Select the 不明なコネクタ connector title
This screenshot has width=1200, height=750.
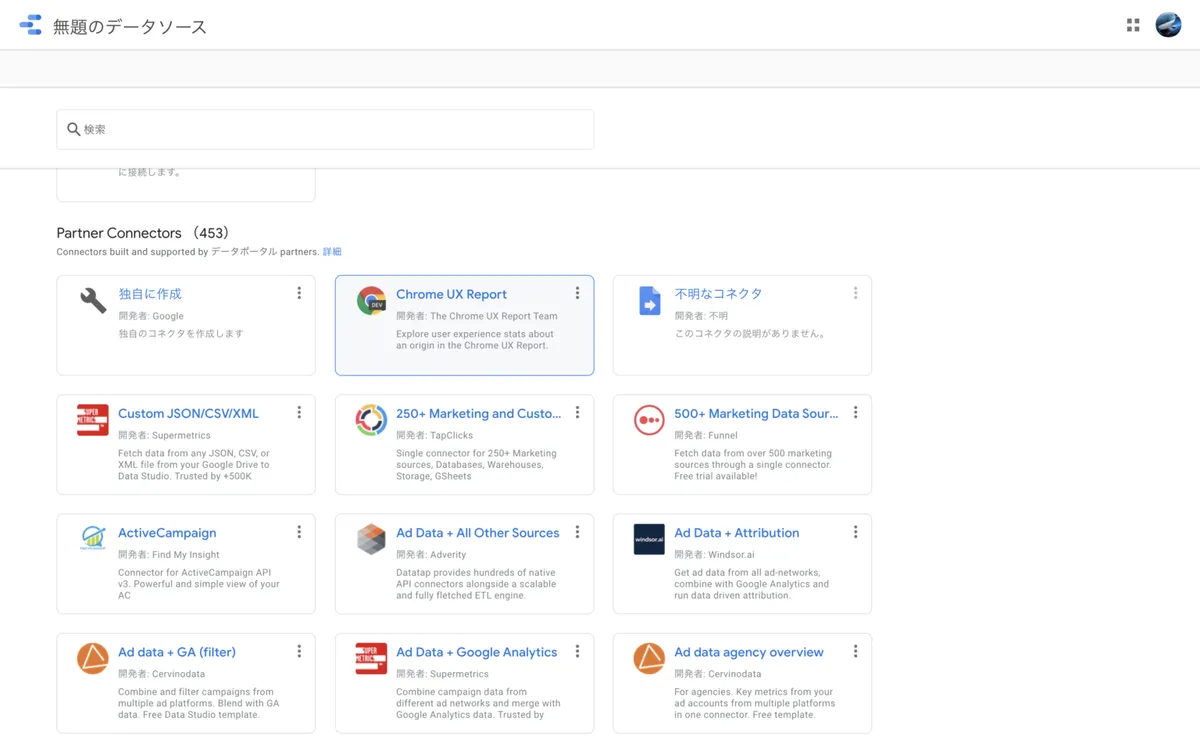718,294
